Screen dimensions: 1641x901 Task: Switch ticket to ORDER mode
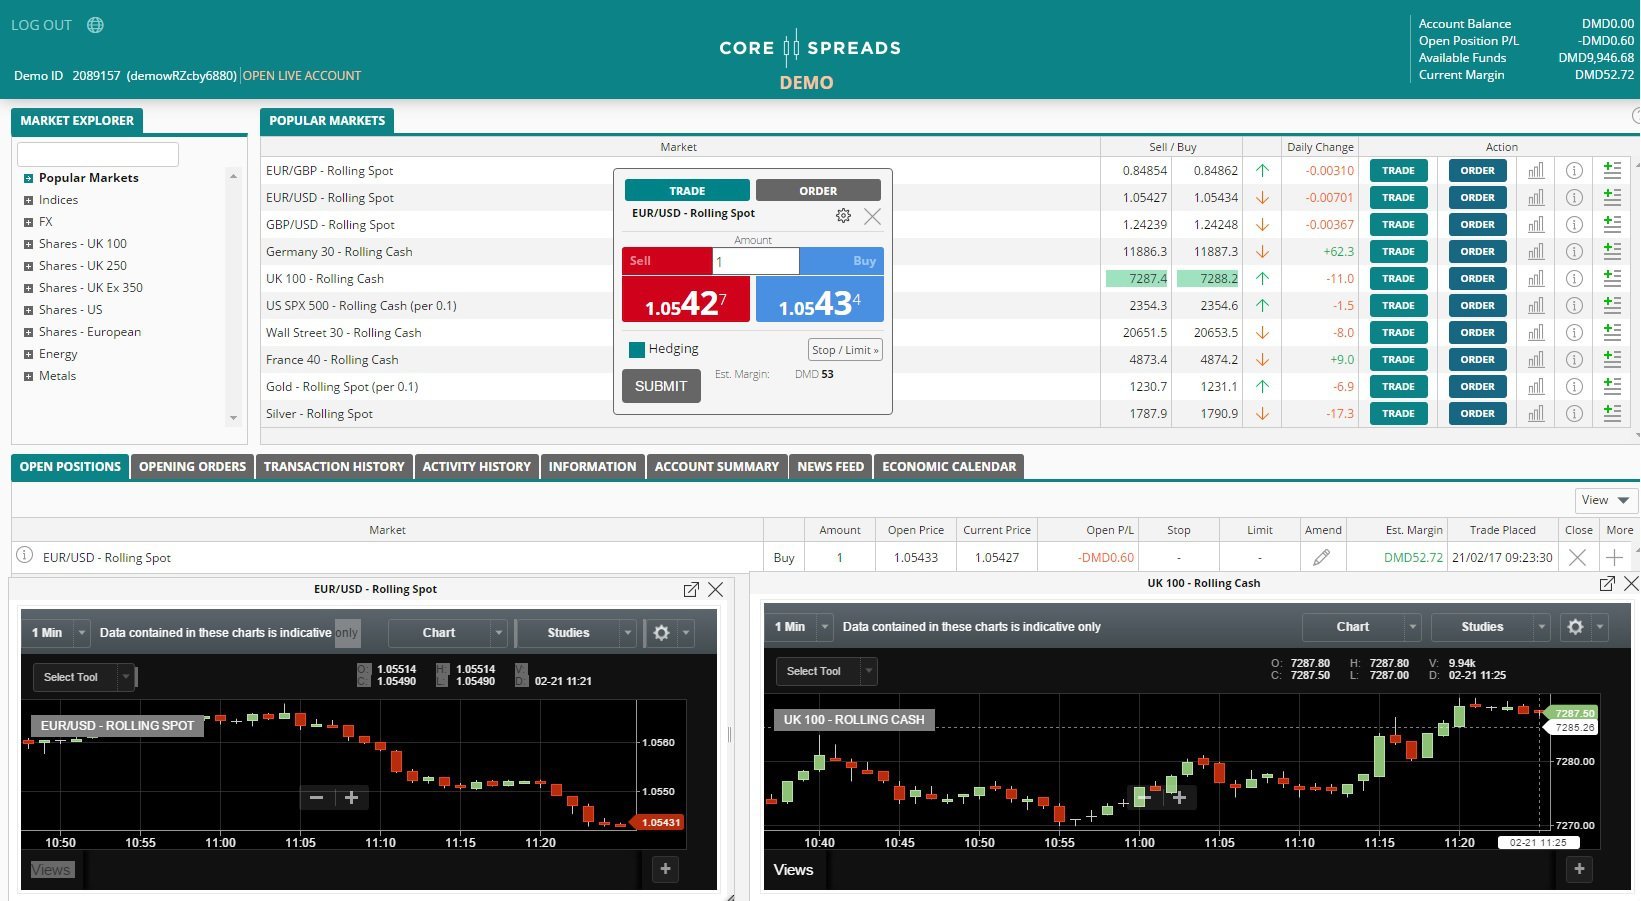818,191
